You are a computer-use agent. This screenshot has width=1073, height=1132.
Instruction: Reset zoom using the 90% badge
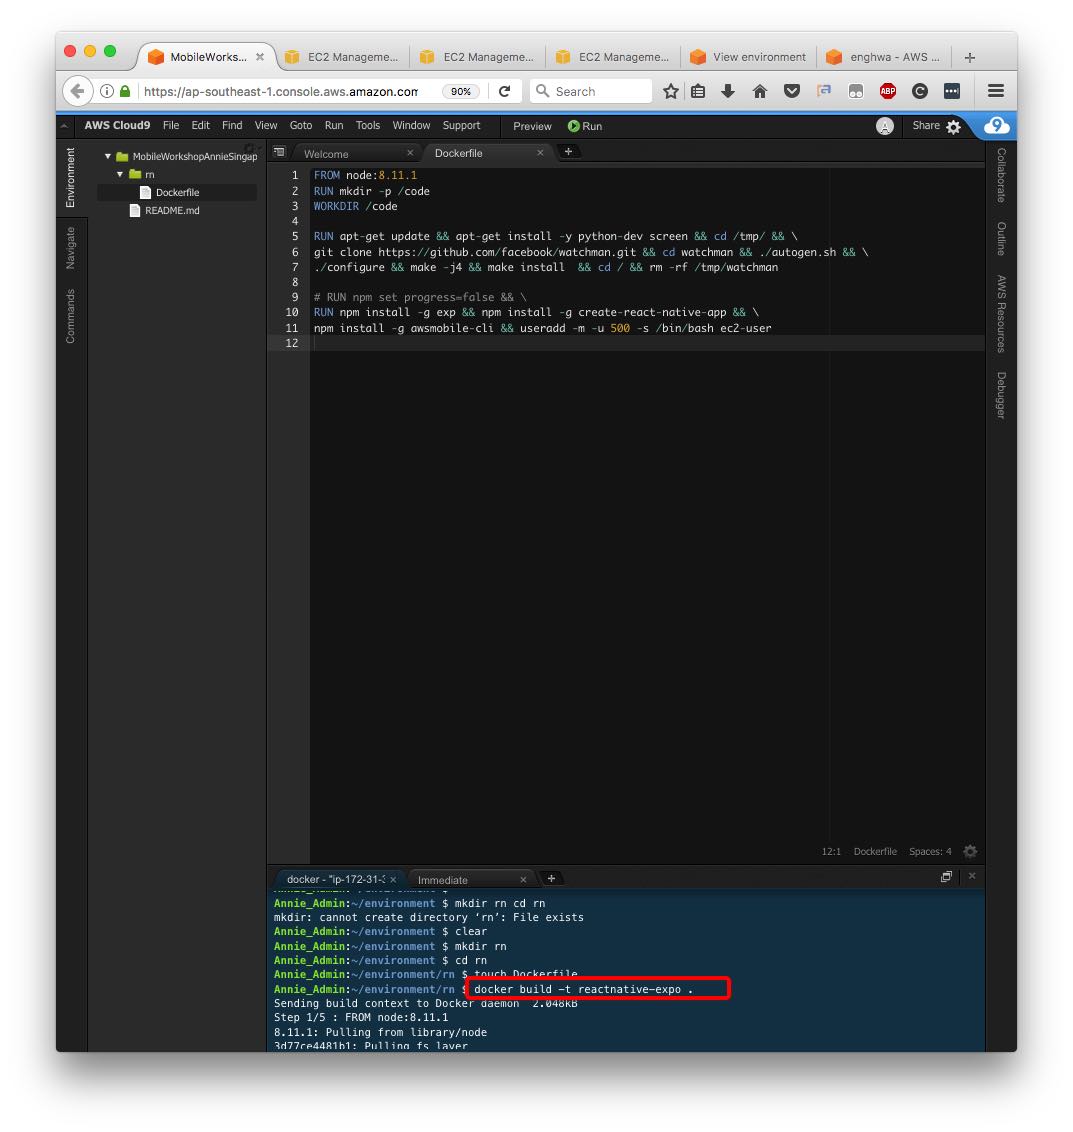(x=461, y=92)
